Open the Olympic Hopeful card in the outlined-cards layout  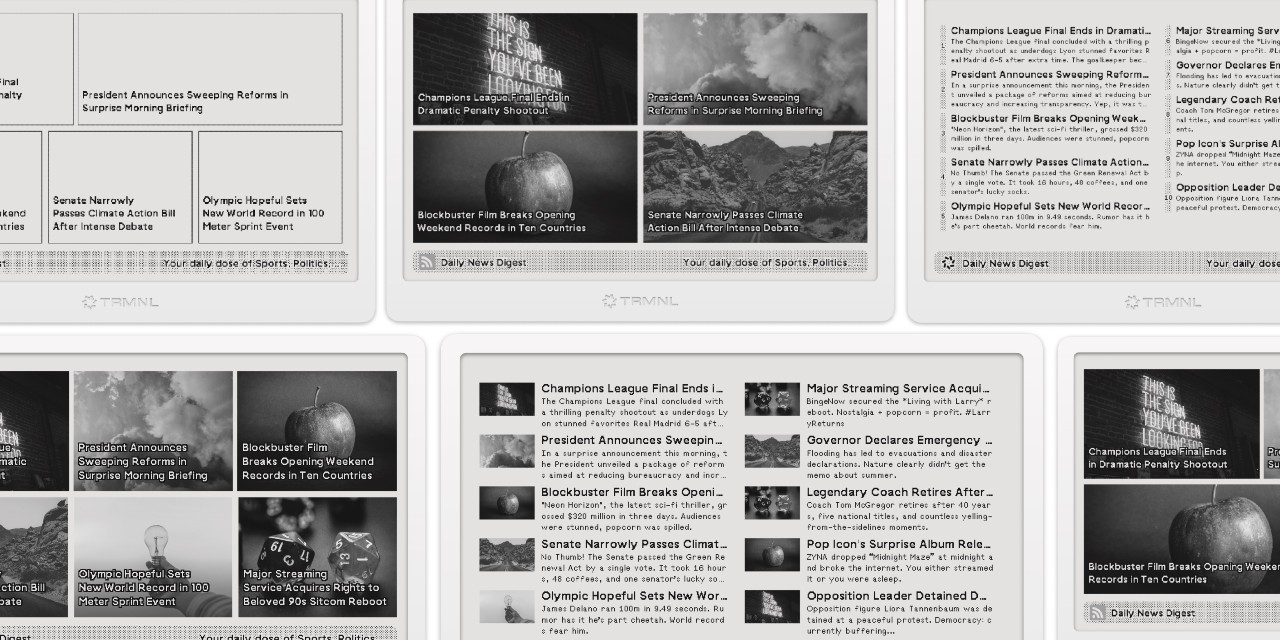point(270,187)
